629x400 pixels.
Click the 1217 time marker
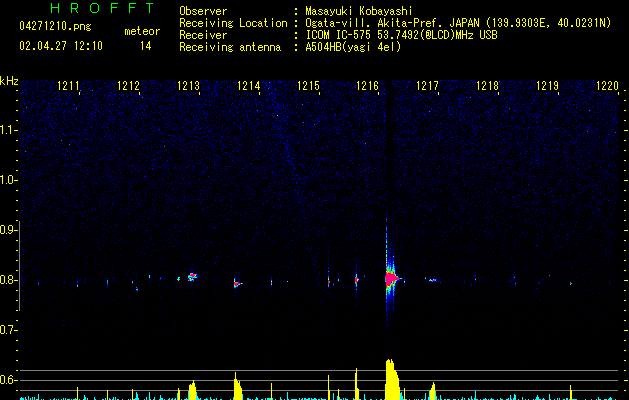pos(427,86)
